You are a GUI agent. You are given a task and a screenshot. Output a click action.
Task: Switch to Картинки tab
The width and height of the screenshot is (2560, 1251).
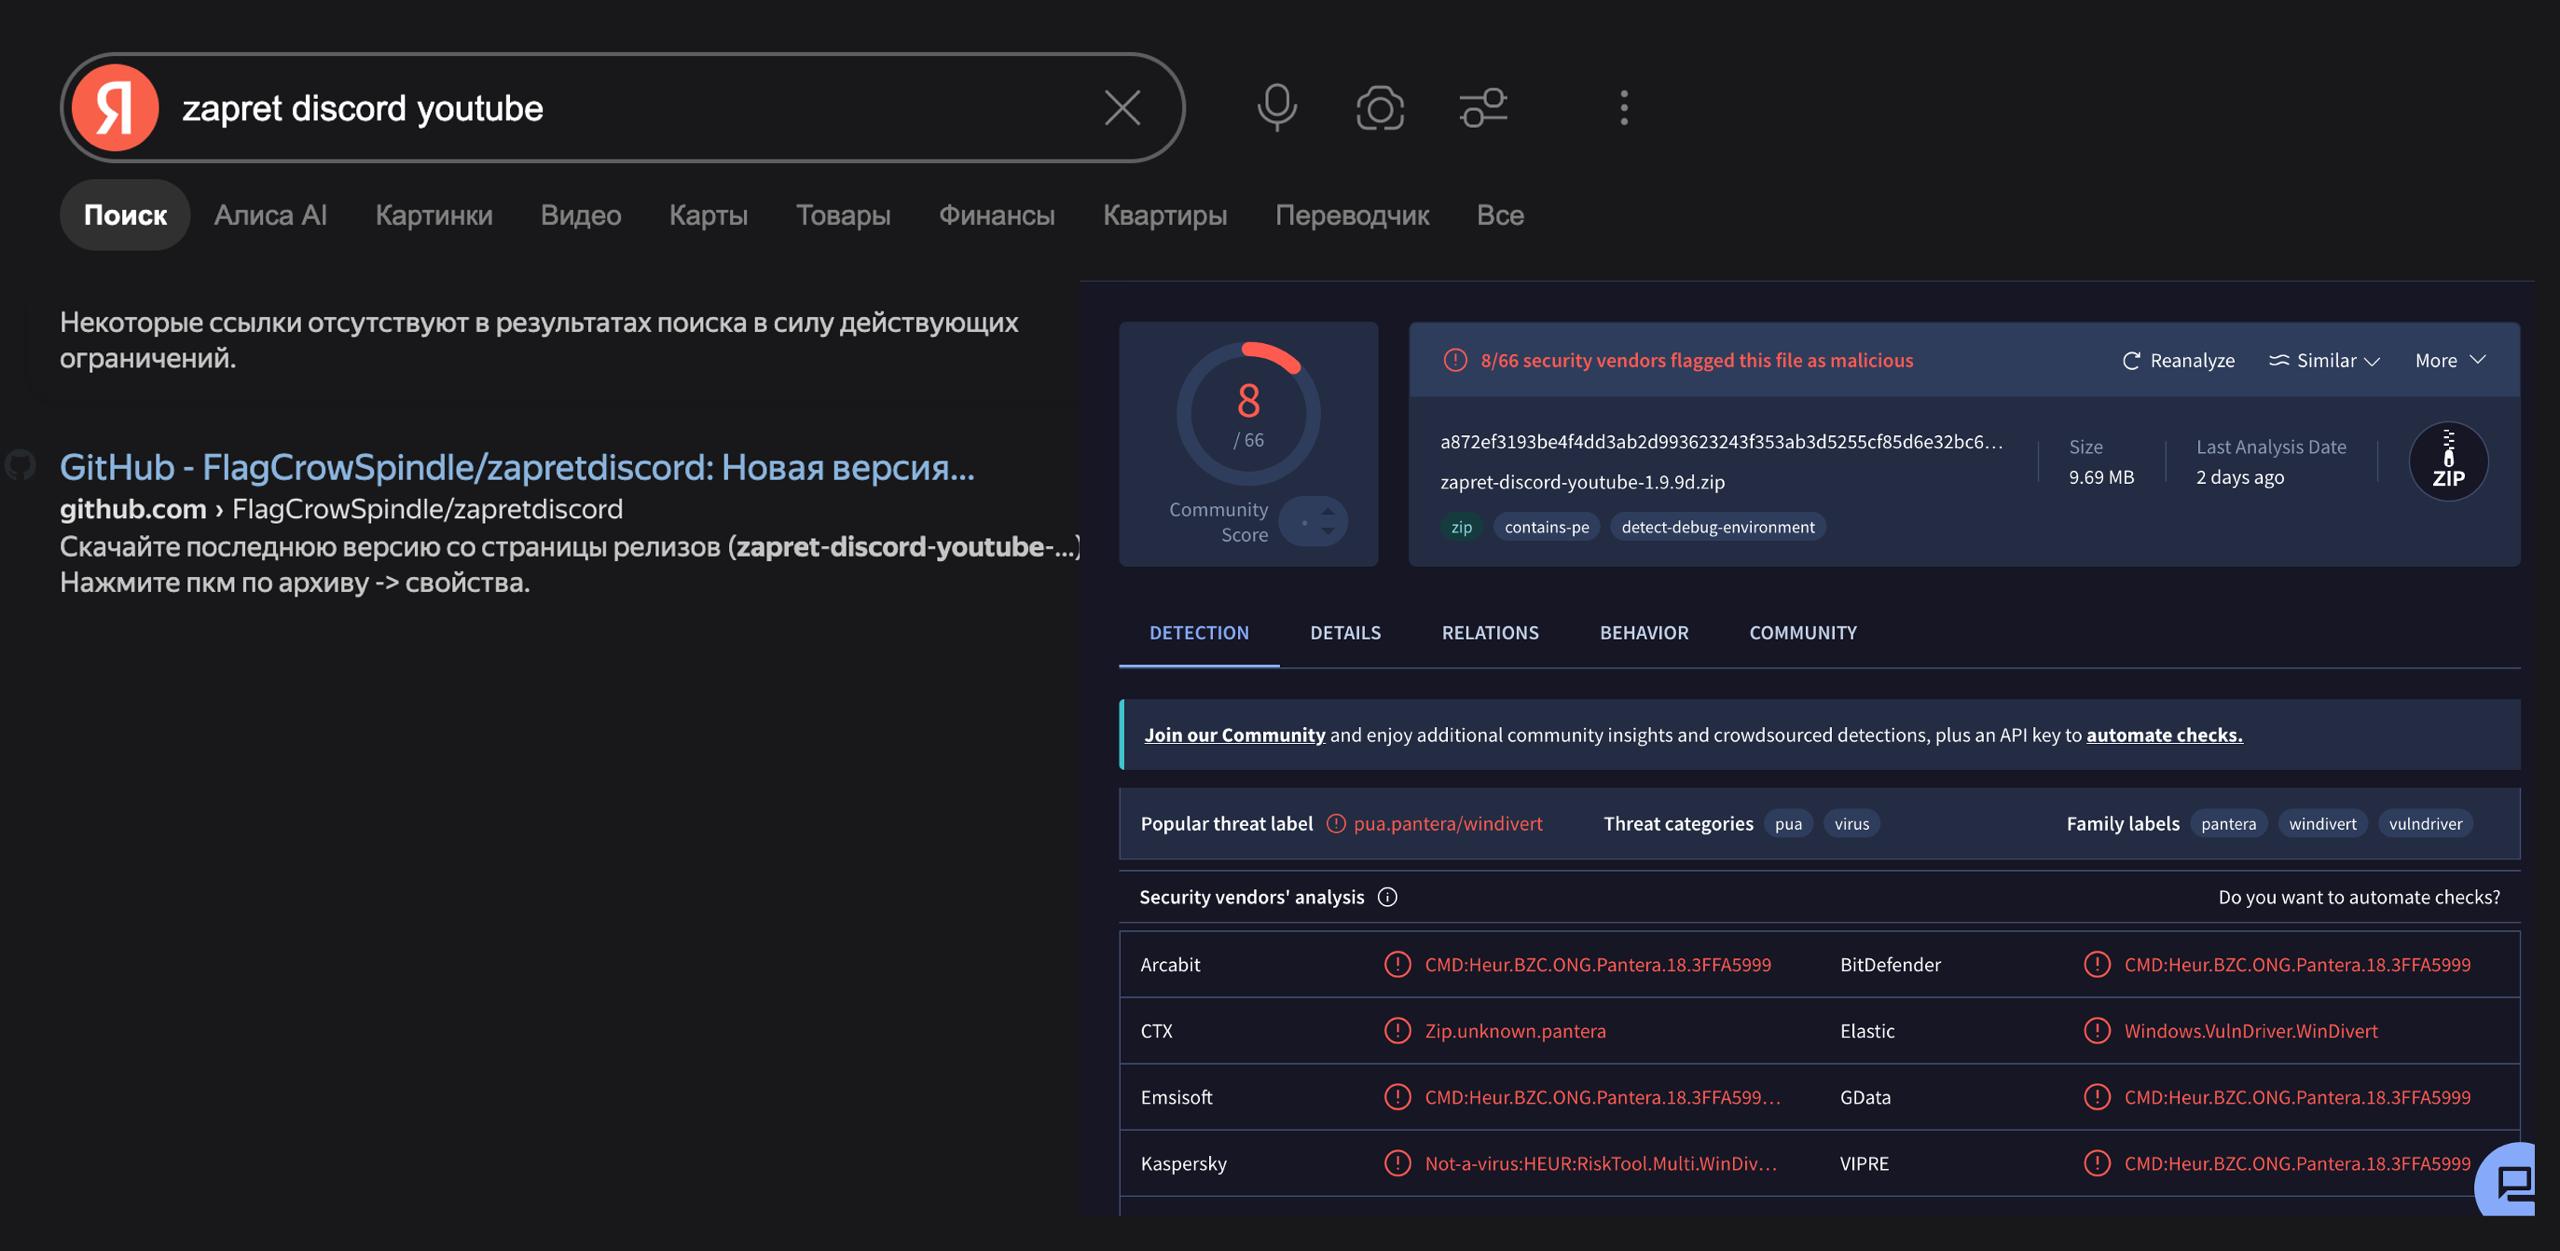434,215
